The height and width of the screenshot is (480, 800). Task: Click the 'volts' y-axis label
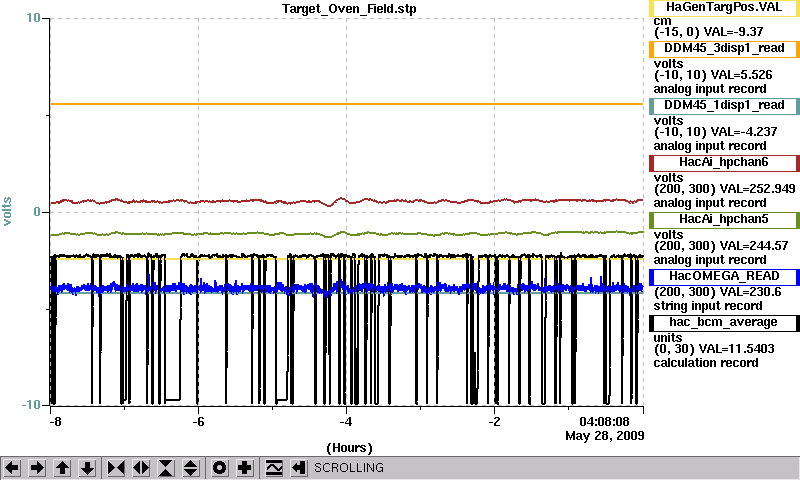(x=7, y=211)
